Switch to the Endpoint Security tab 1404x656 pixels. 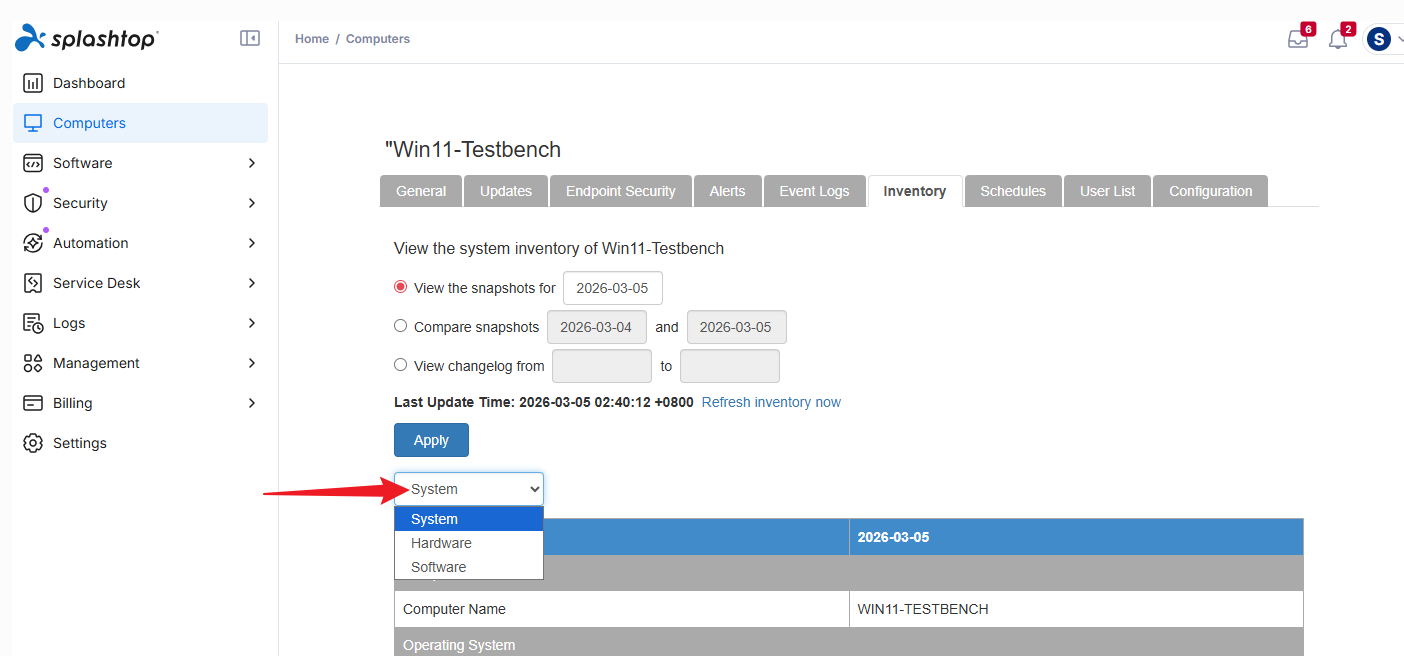(621, 191)
